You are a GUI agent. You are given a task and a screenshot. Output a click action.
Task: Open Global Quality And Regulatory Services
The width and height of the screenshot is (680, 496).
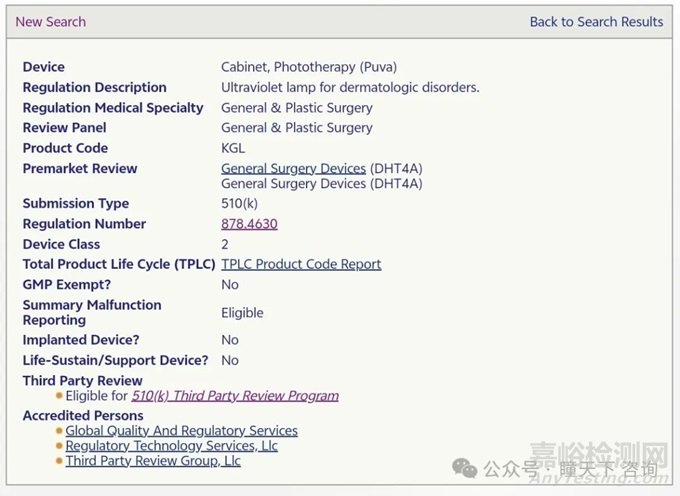click(x=182, y=431)
